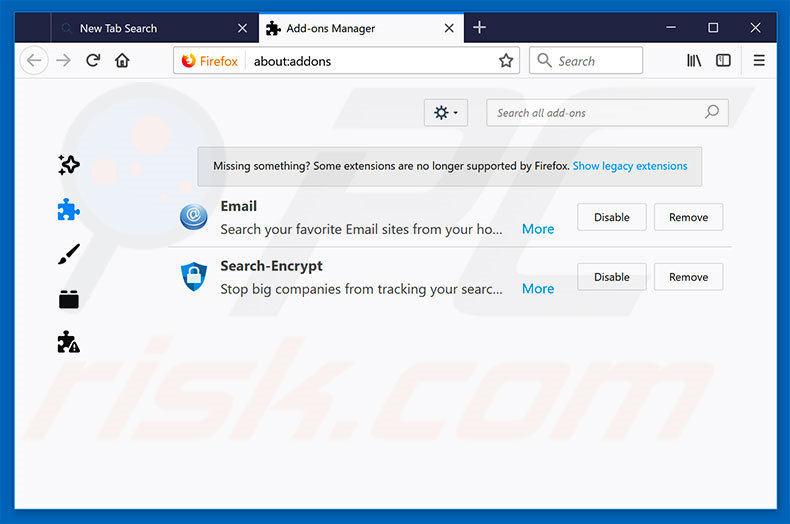This screenshot has height=524, width=790.
Task: Open unsupported legacy extensions warning category
Action: click(69, 342)
